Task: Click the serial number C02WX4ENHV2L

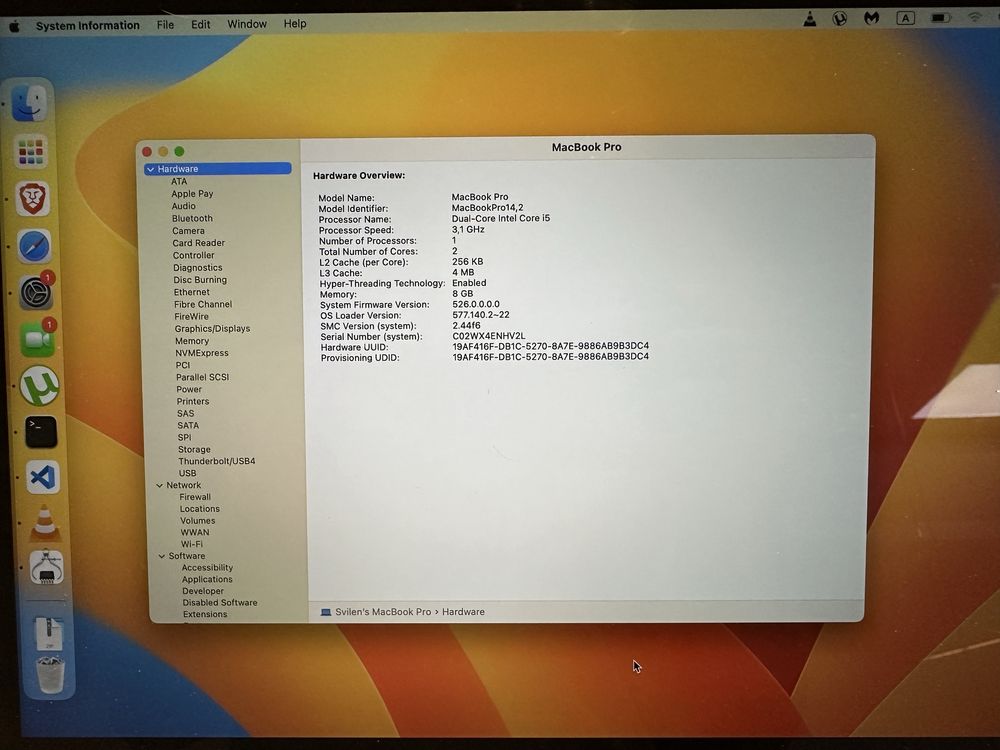Action: tap(489, 335)
